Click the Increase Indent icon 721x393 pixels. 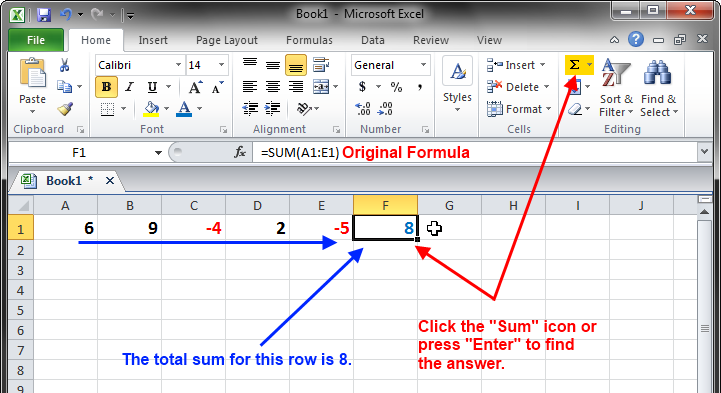pos(273,109)
